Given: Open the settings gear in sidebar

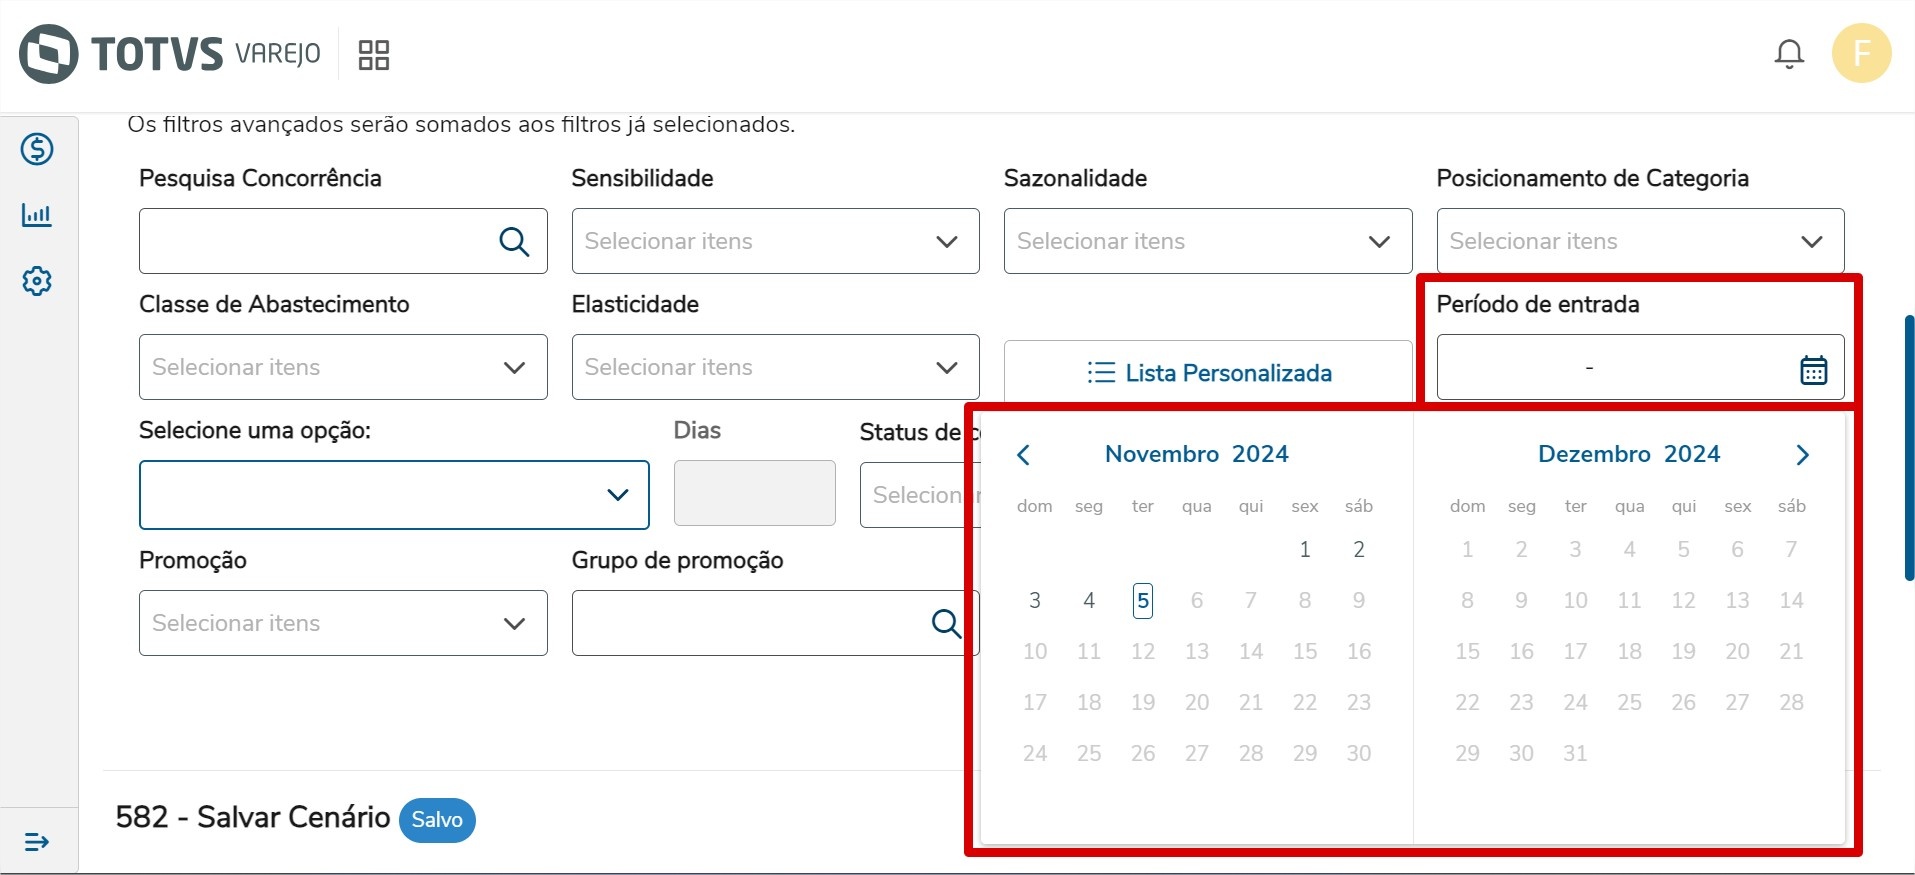Looking at the screenshot, I should (37, 281).
